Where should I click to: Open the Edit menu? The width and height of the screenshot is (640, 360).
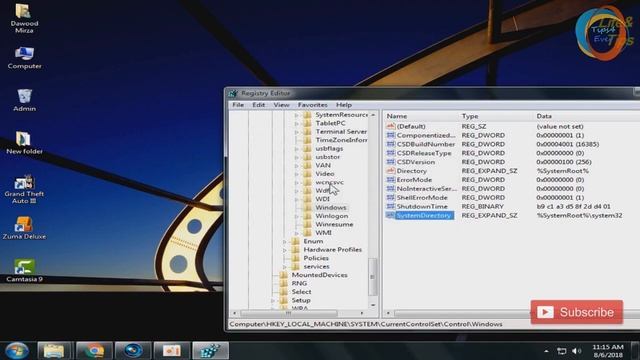coord(258,105)
